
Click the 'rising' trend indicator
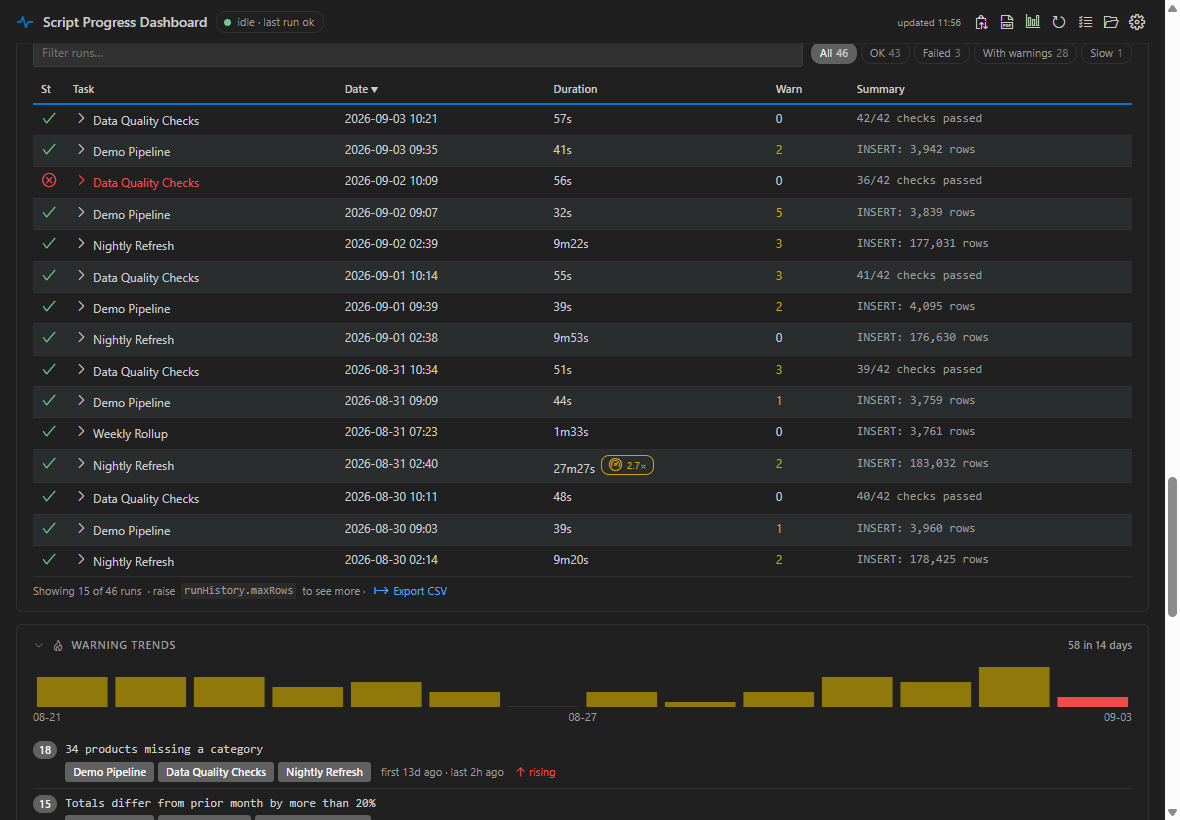coord(536,772)
